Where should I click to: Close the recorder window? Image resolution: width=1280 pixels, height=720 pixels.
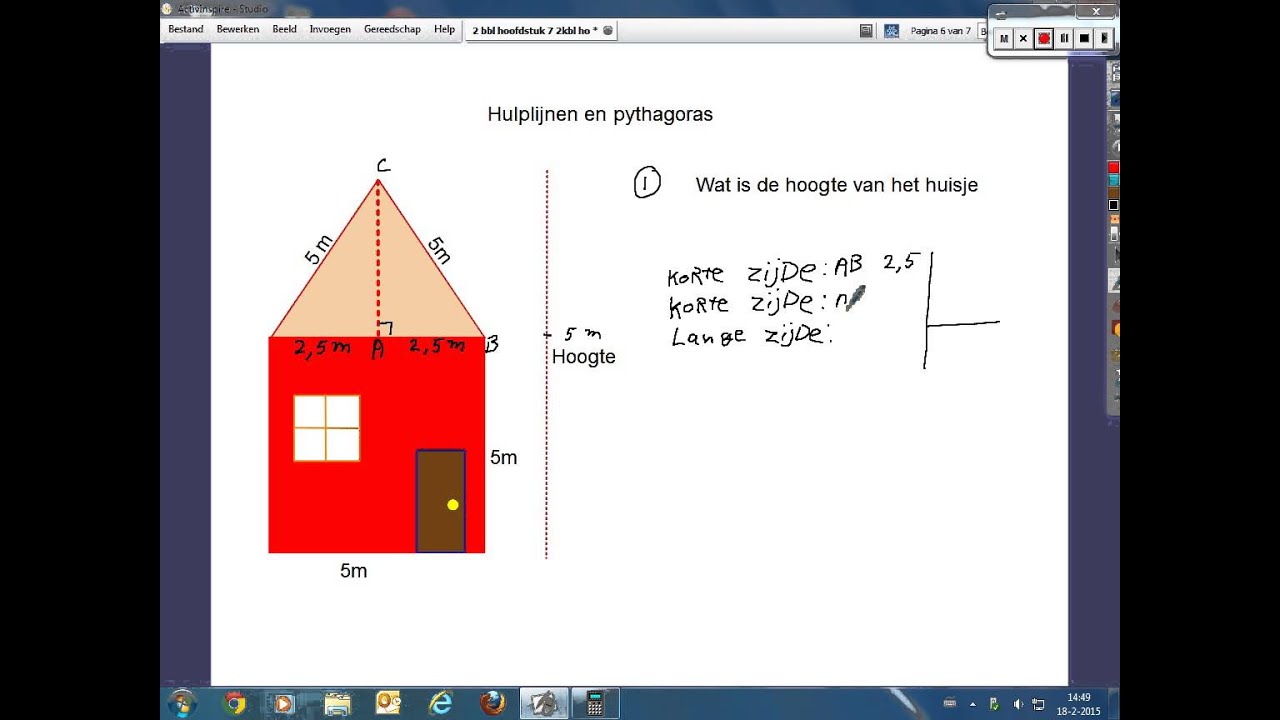(1097, 12)
